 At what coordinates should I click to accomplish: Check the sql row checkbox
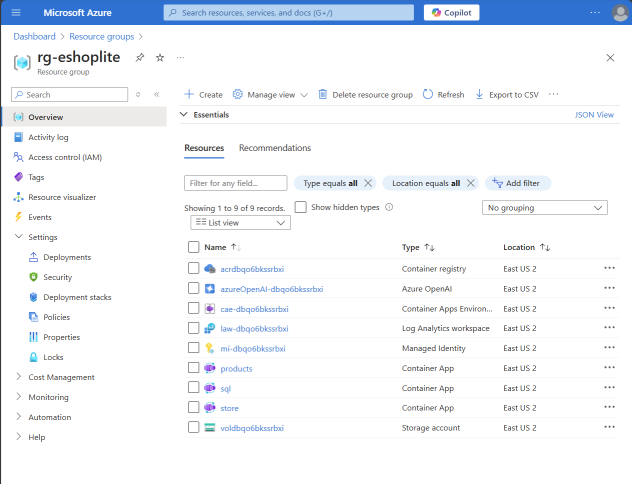193,387
